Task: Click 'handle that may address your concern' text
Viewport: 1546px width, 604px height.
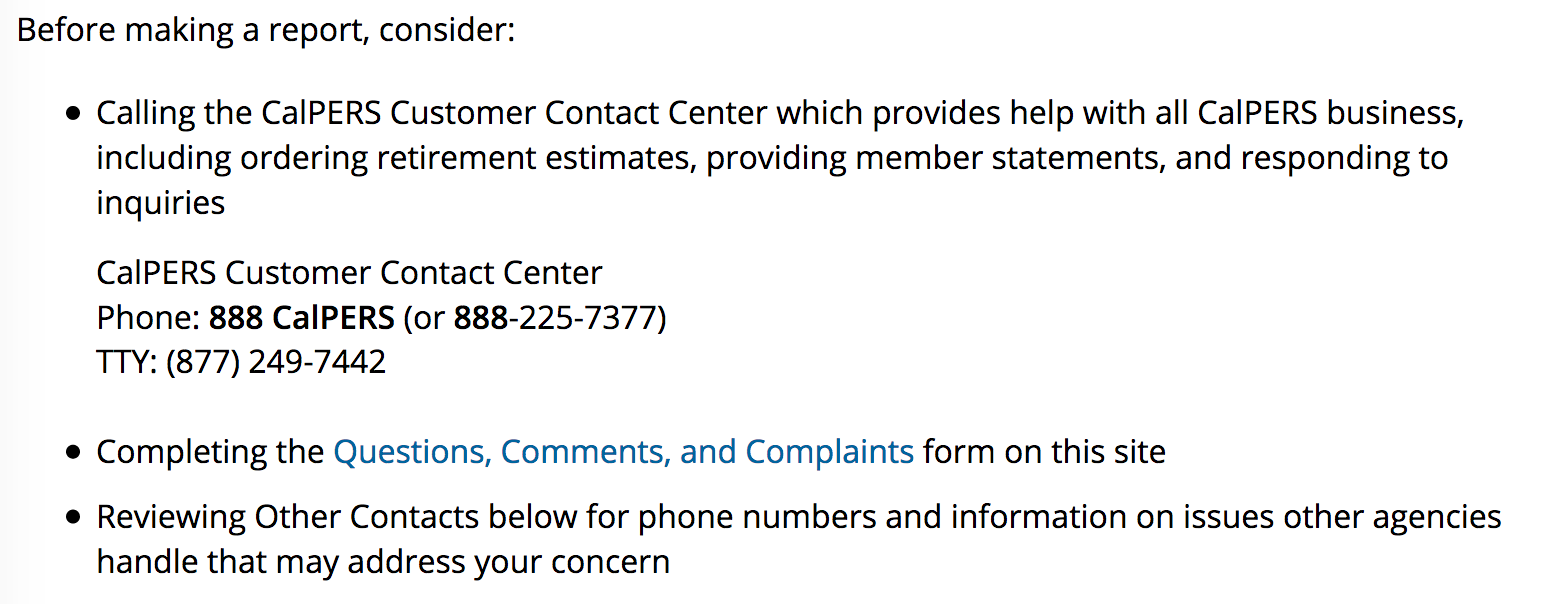Action: point(383,562)
